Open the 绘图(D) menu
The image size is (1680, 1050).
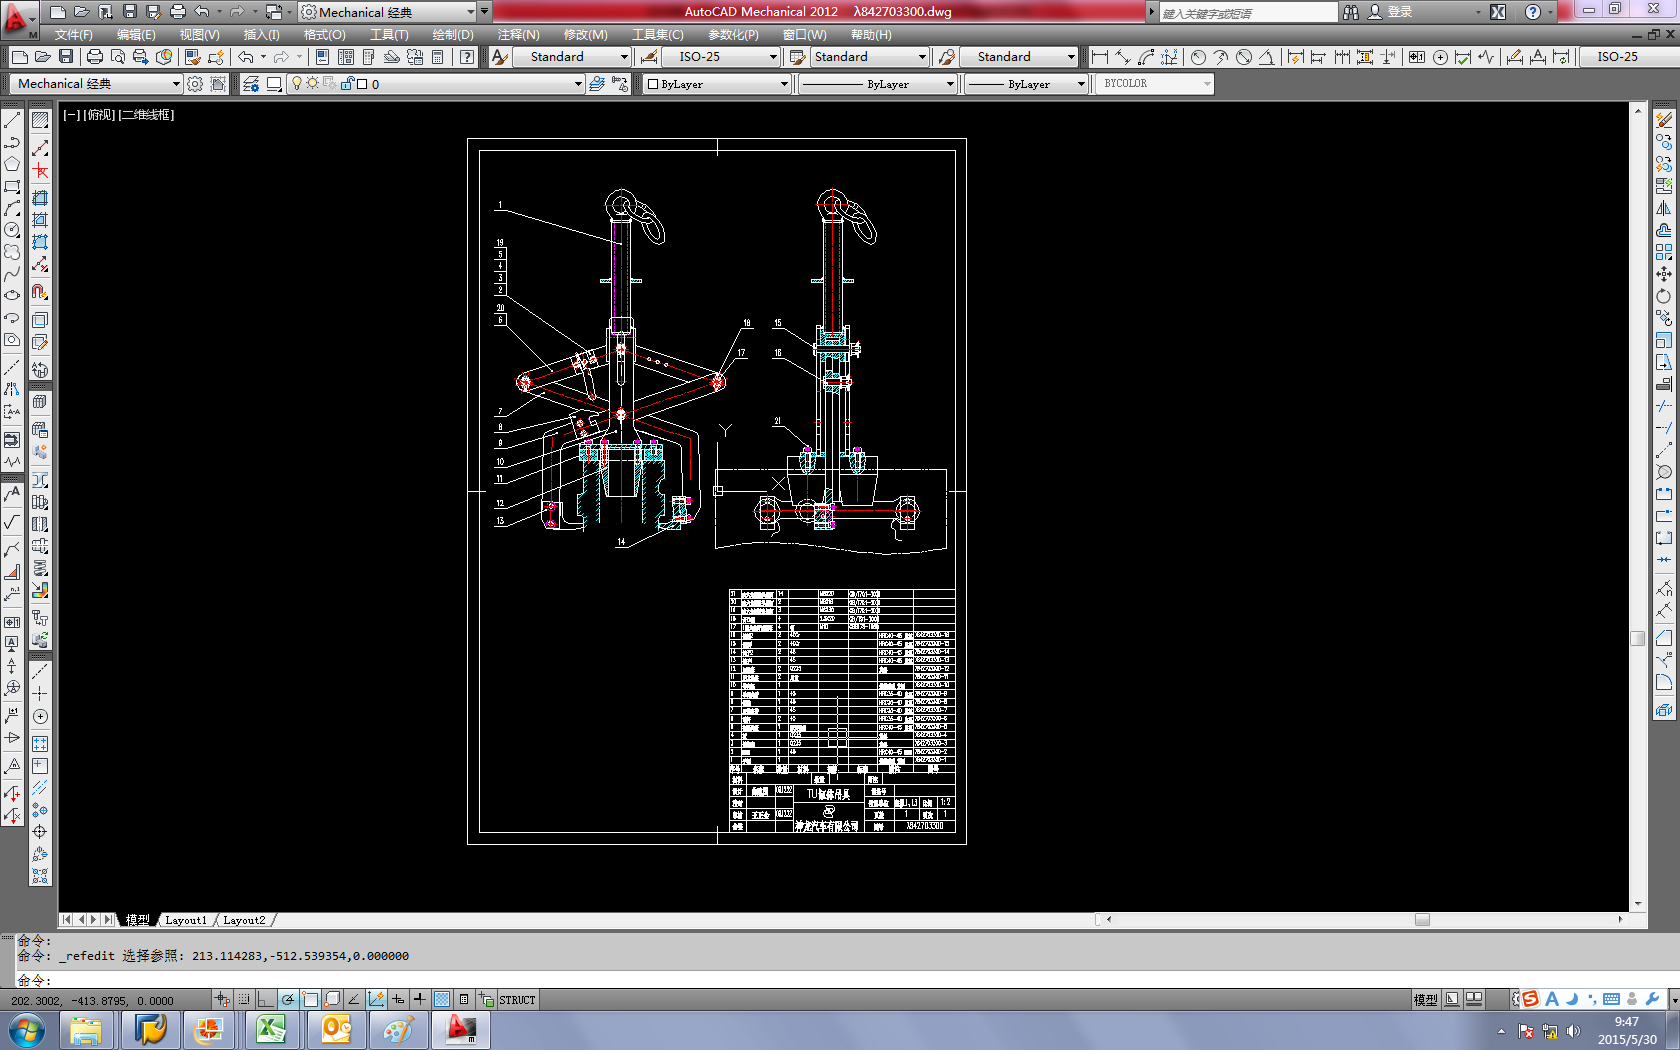(x=452, y=34)
